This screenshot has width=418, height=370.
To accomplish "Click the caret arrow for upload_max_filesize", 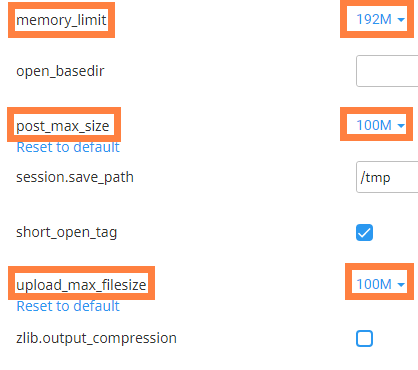I will coord(401,285).
